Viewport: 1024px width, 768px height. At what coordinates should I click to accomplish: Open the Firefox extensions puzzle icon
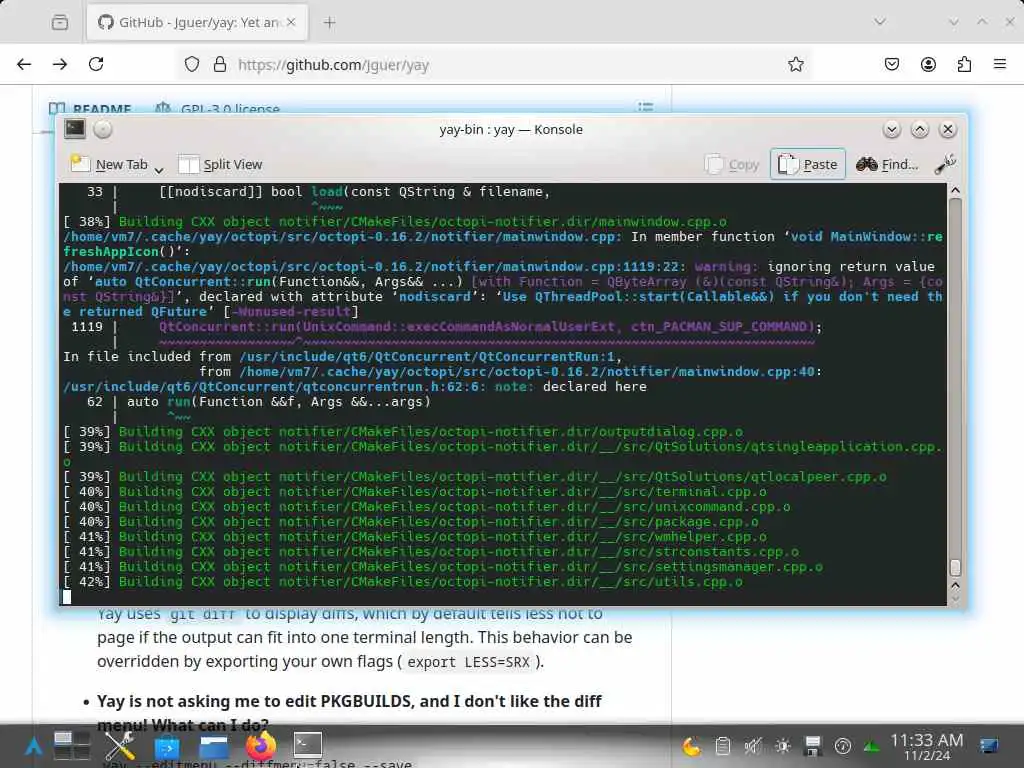click(x=964, y=64)
